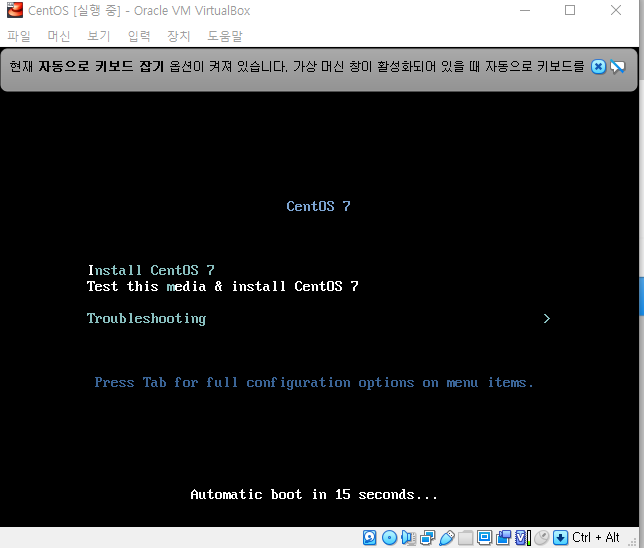Select Install CentOS 7 boot entry
The width and height of the screenshot is (644, 548).
[151, 270]
